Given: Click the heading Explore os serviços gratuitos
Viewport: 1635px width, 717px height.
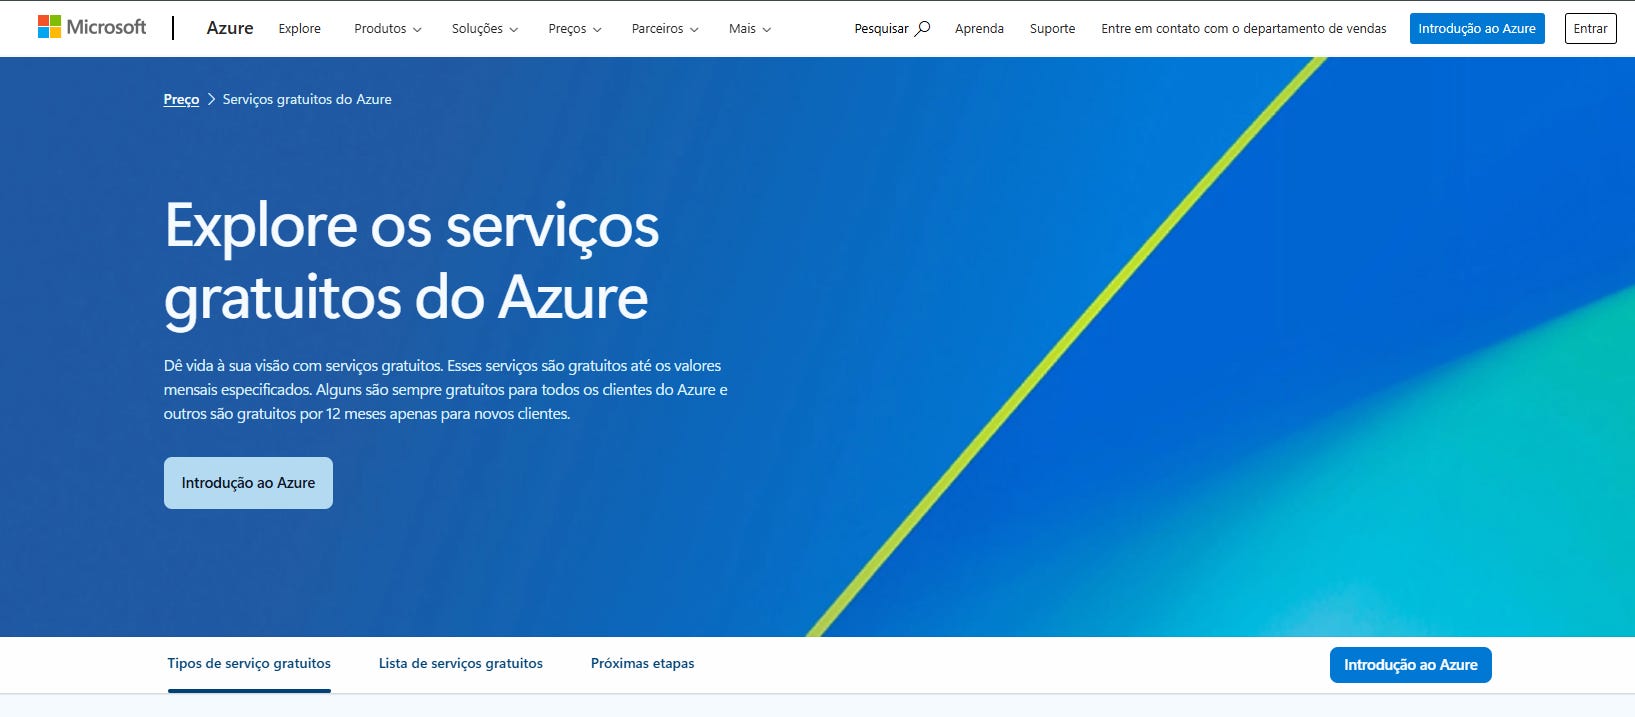Looking at the screenshot, I should [x=412, y=261].
